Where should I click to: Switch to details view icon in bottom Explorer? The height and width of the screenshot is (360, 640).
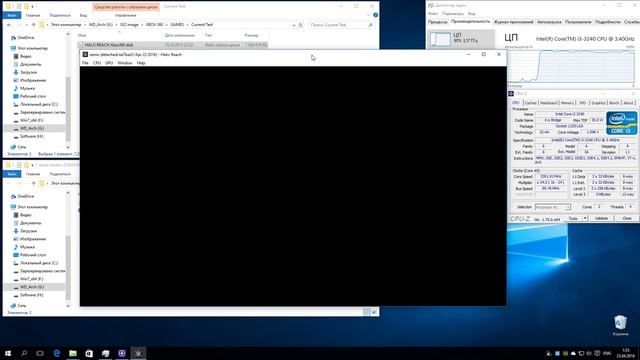[x=367, y=312]
